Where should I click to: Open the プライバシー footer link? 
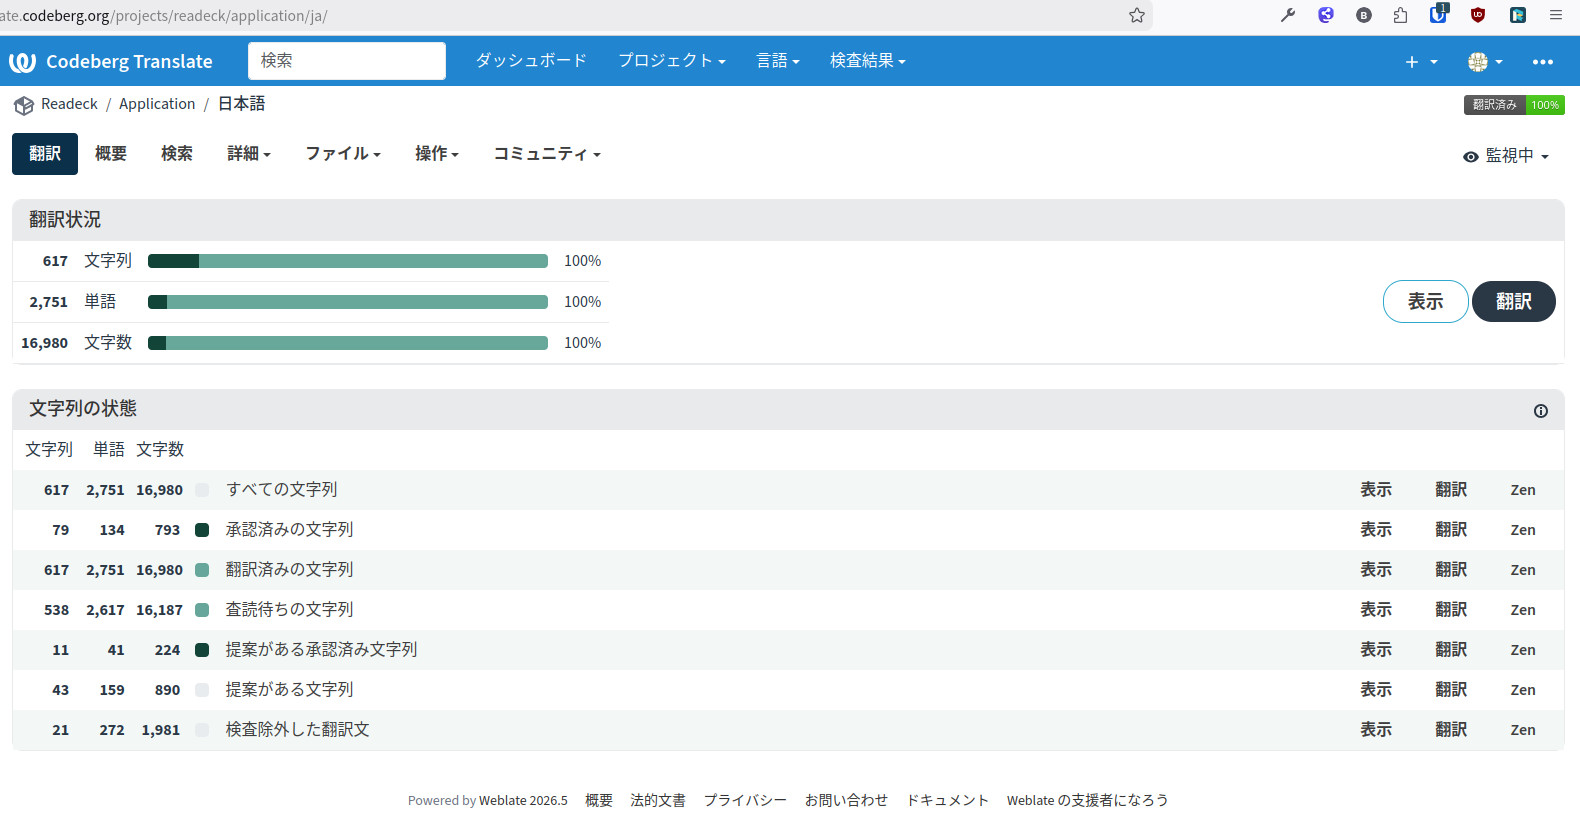(x=745, y=801)
